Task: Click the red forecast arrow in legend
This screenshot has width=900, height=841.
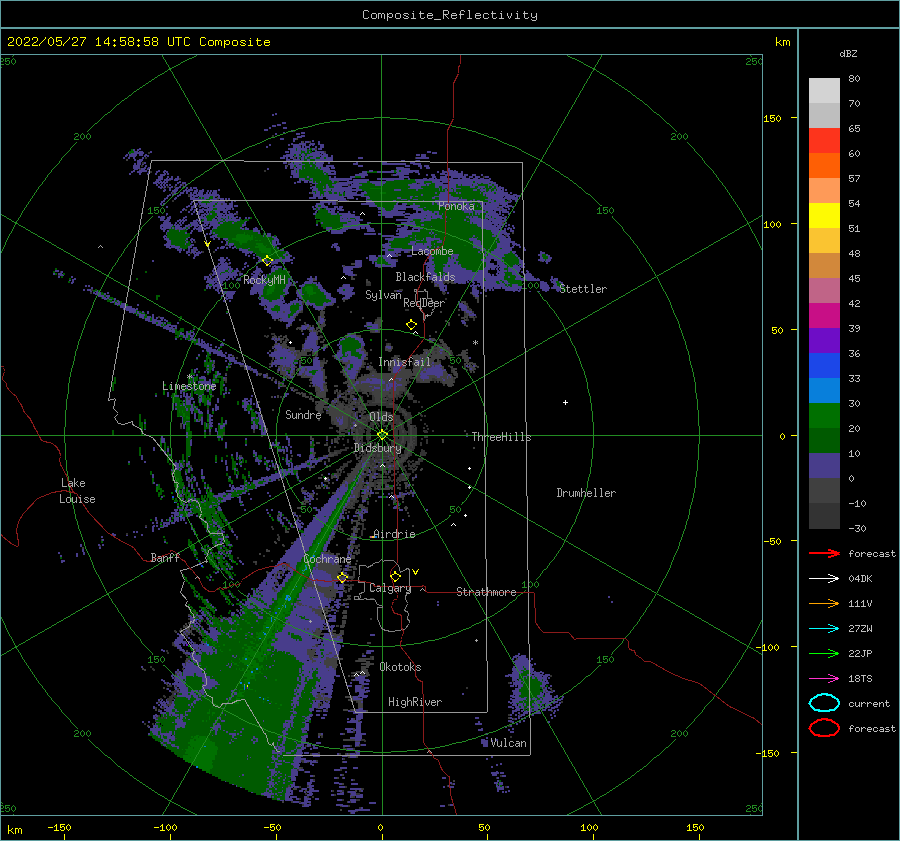Action: point(824,553)
